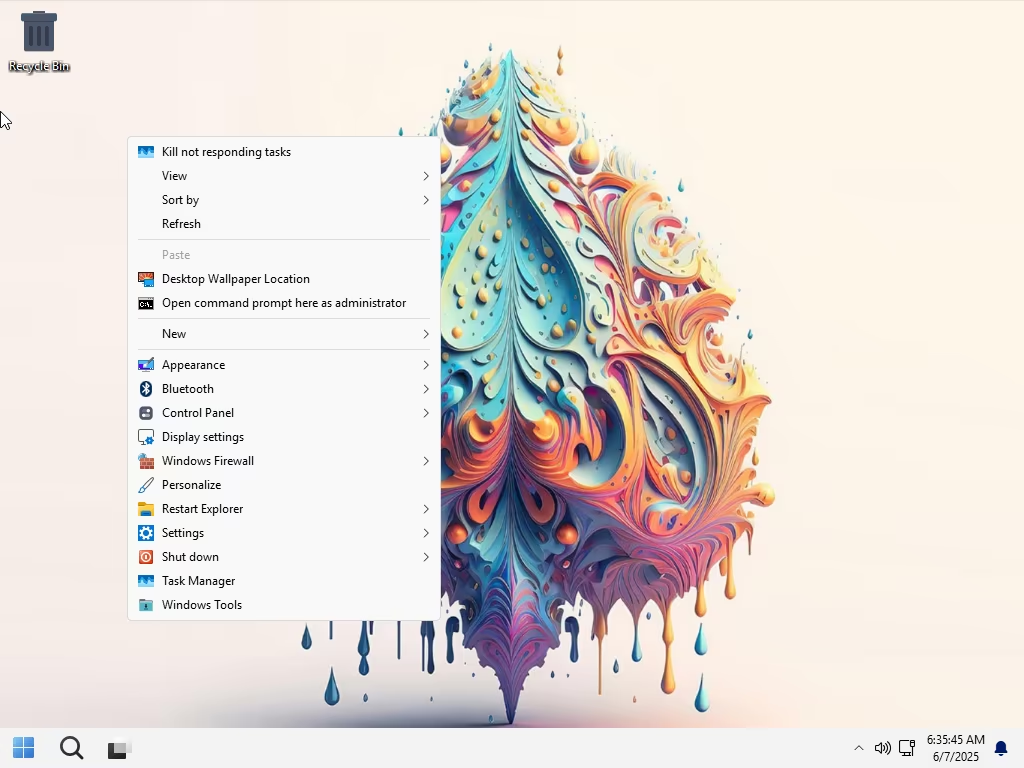Click the Windows Firewall brick icon
The width and height of the screenshot is (1024, 768).
[x=146, y=461]
